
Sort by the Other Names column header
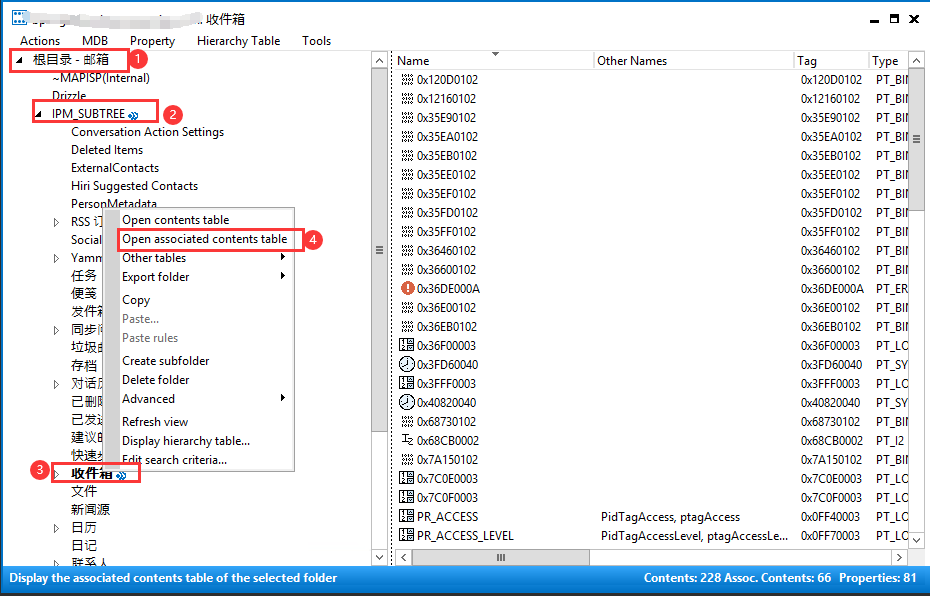click(x=693, y=60)
